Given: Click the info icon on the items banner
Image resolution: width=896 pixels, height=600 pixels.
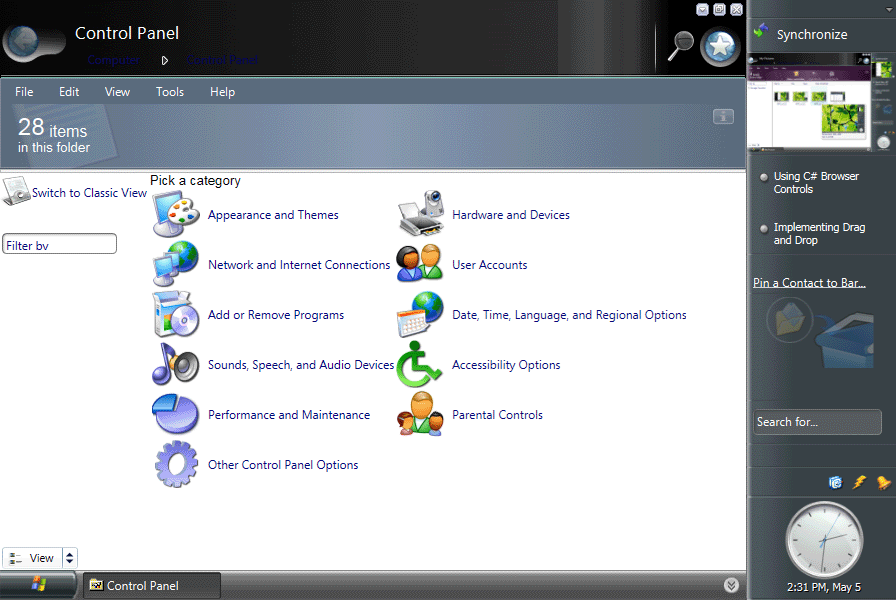Looking at the screenshot, I should coord(723,117).
